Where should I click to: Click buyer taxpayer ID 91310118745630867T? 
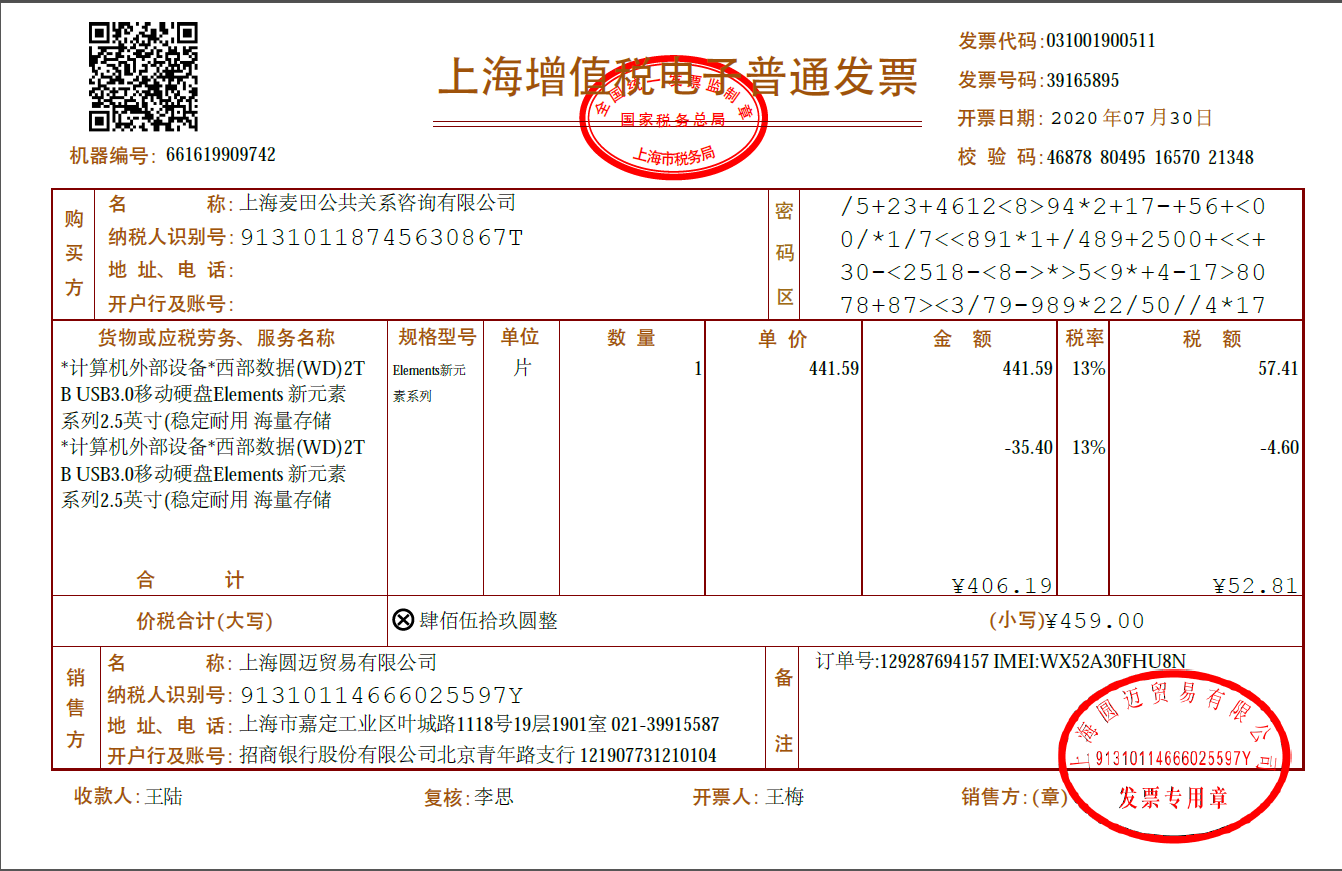tap(381, 238)
